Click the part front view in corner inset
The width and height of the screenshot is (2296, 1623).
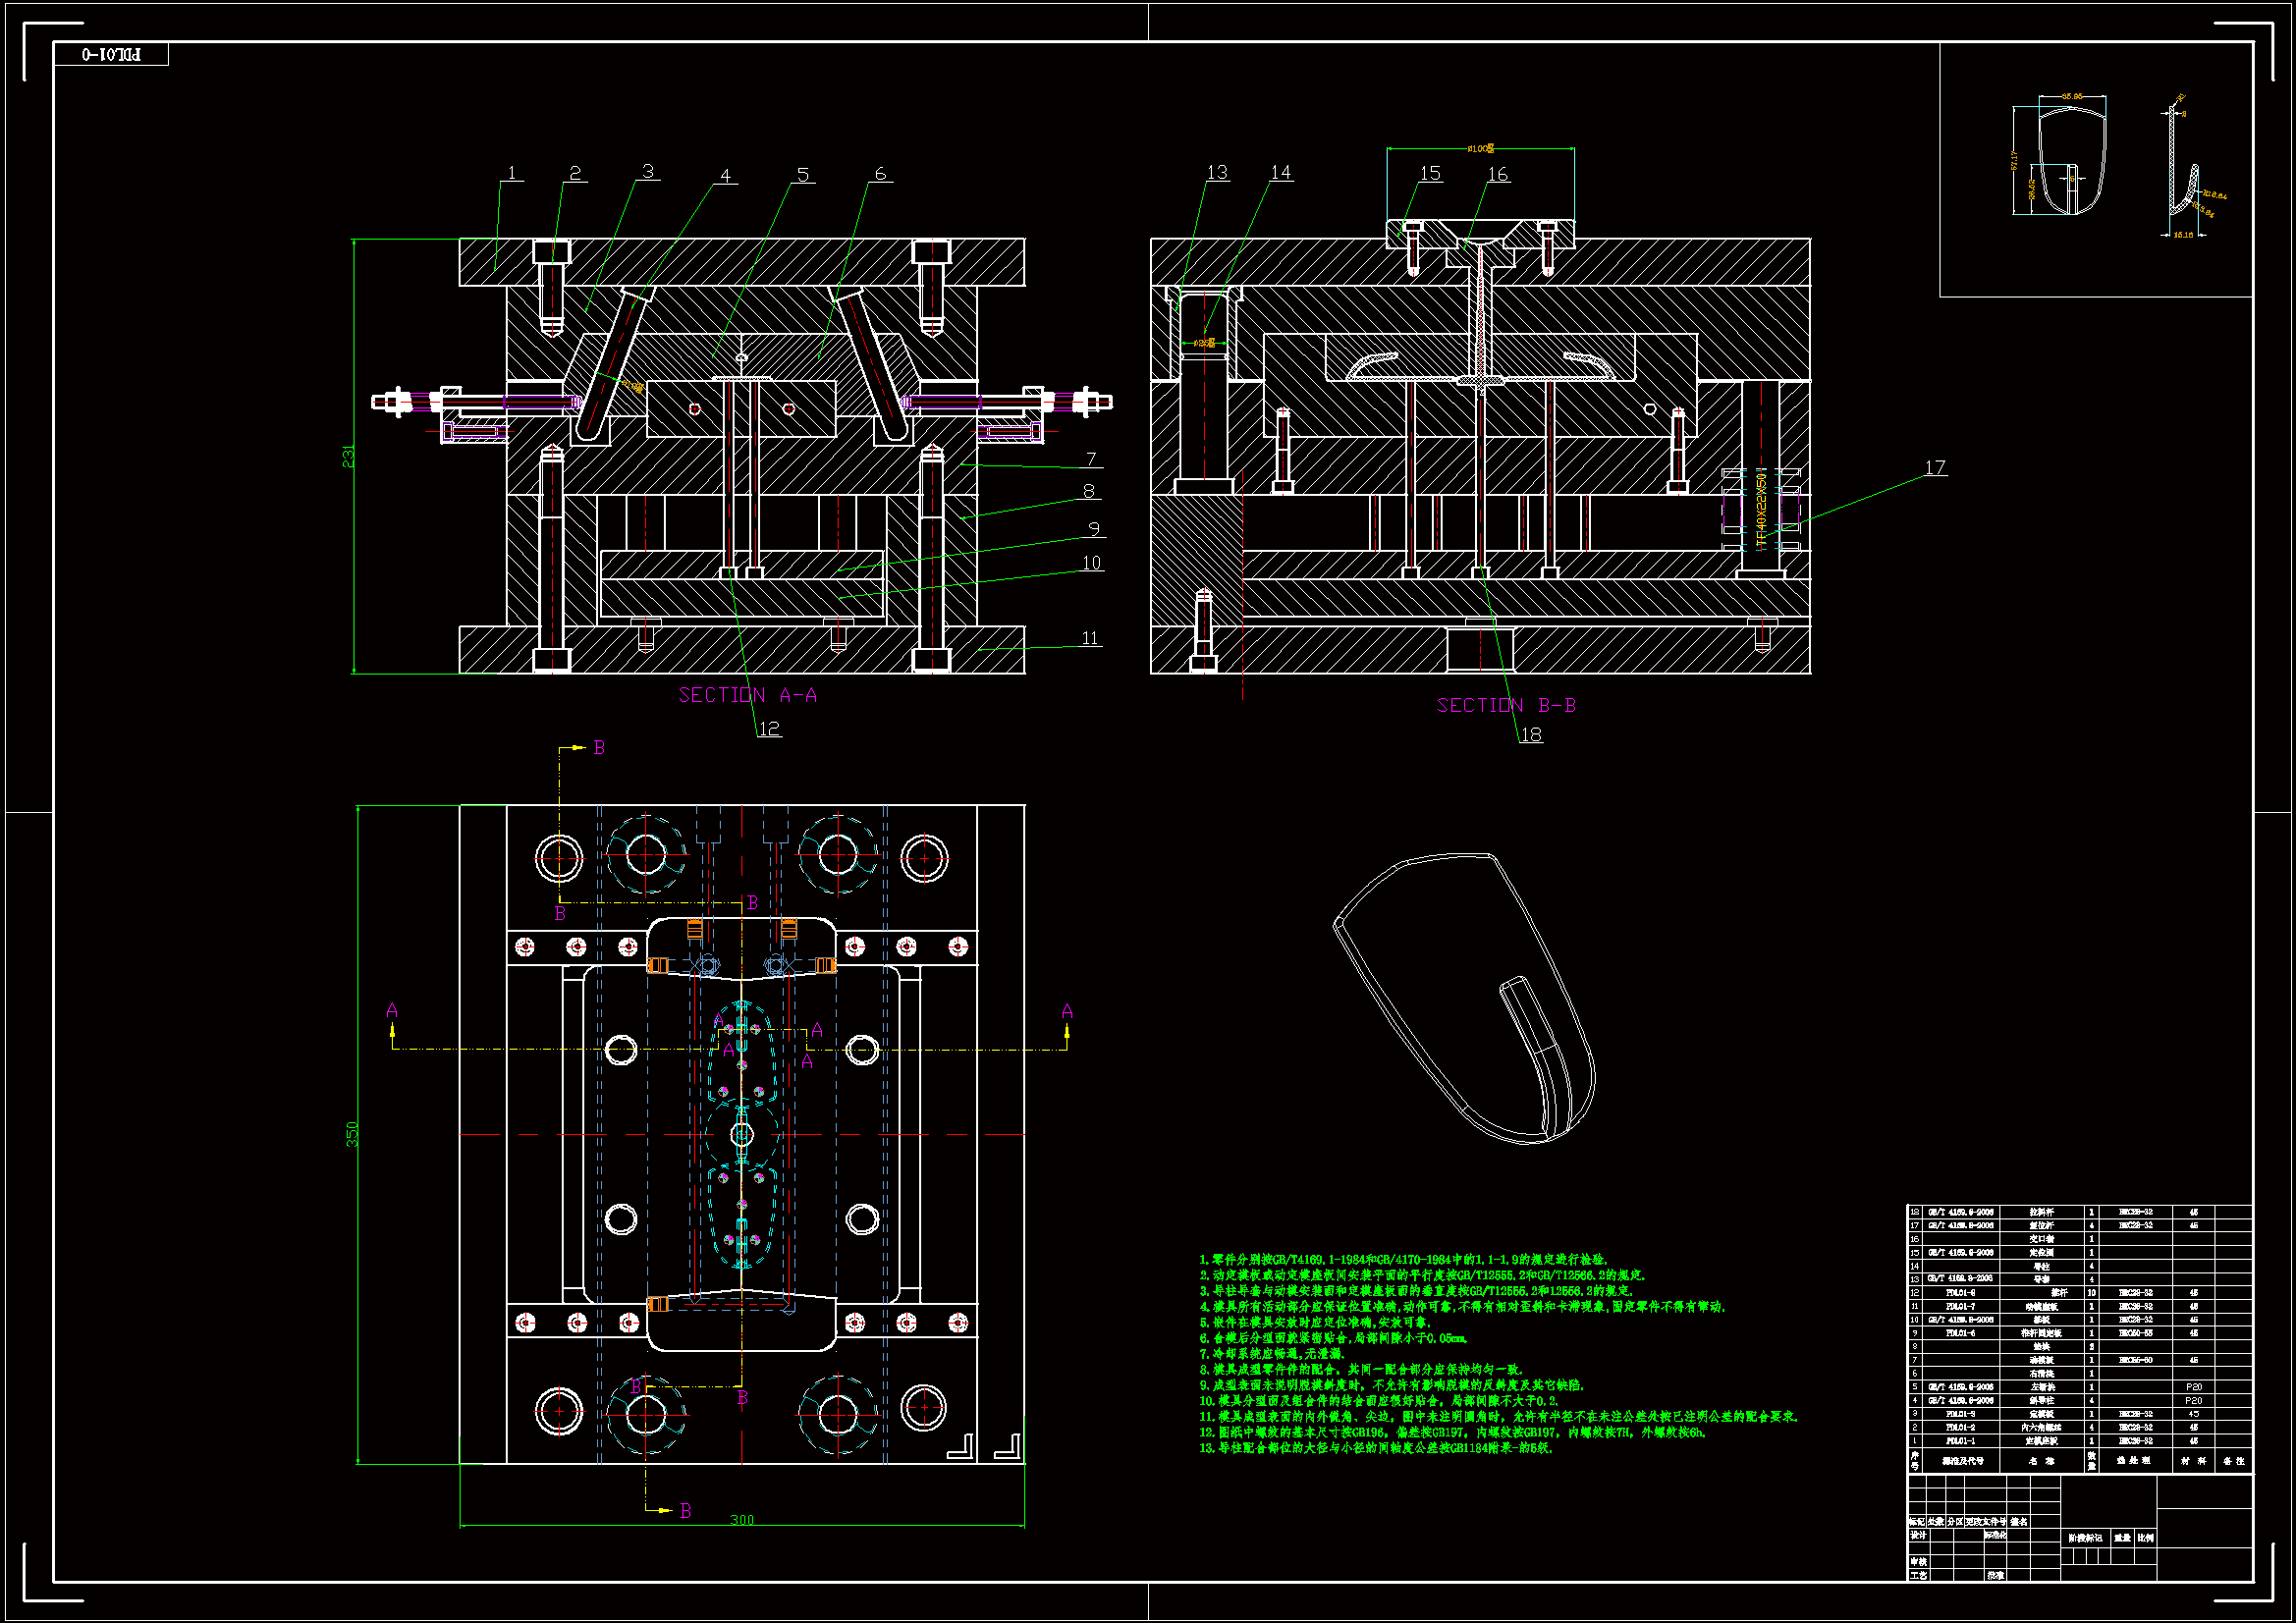click(x=2072, y=161)
